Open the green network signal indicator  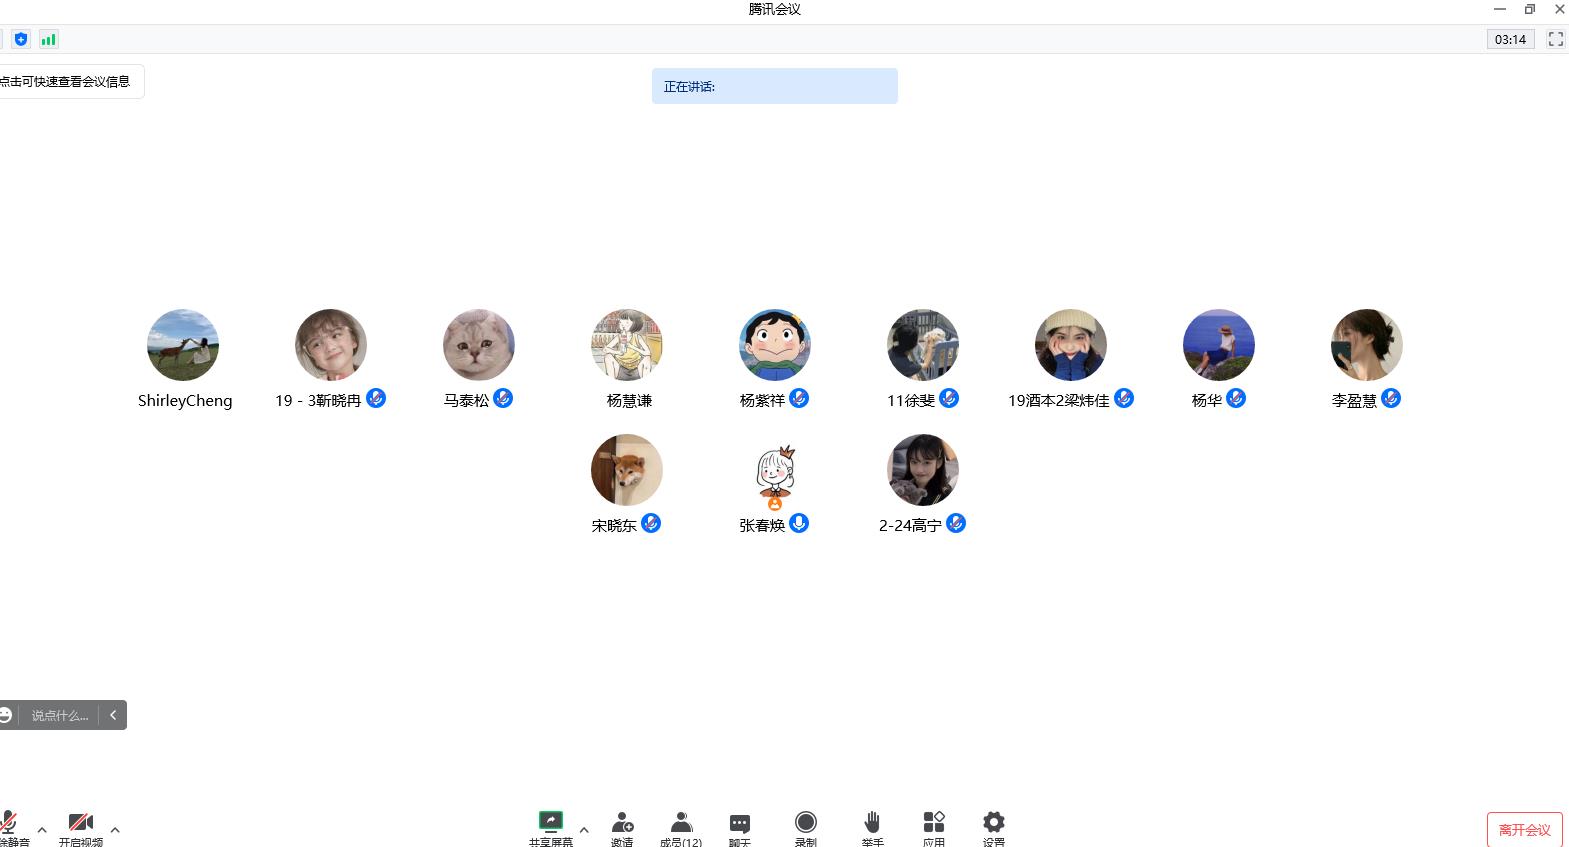pos(48,39)
